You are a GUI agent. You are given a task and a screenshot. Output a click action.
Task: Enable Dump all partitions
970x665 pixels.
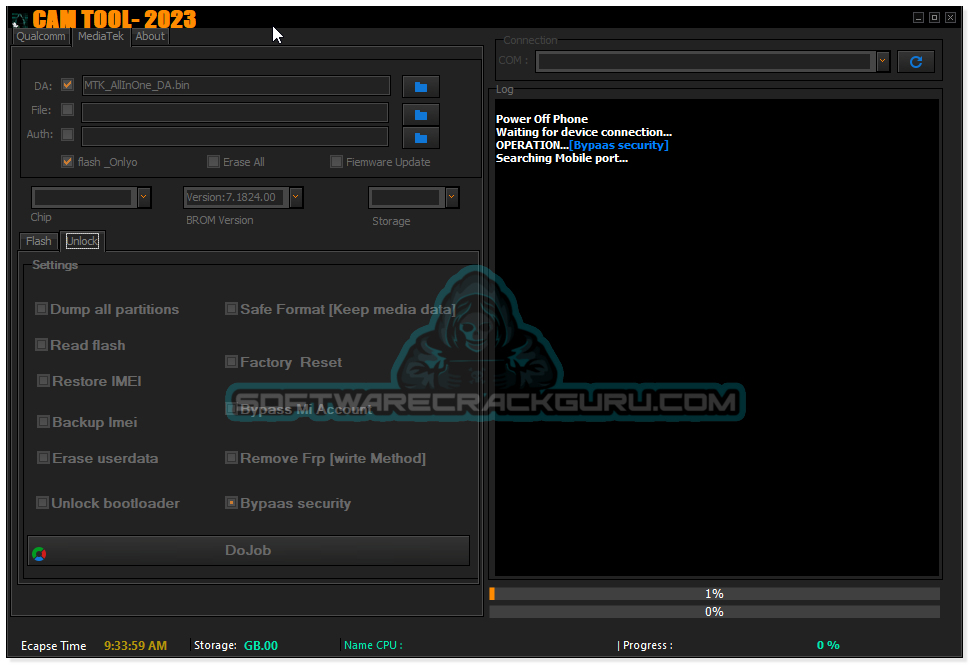point(41,308)
